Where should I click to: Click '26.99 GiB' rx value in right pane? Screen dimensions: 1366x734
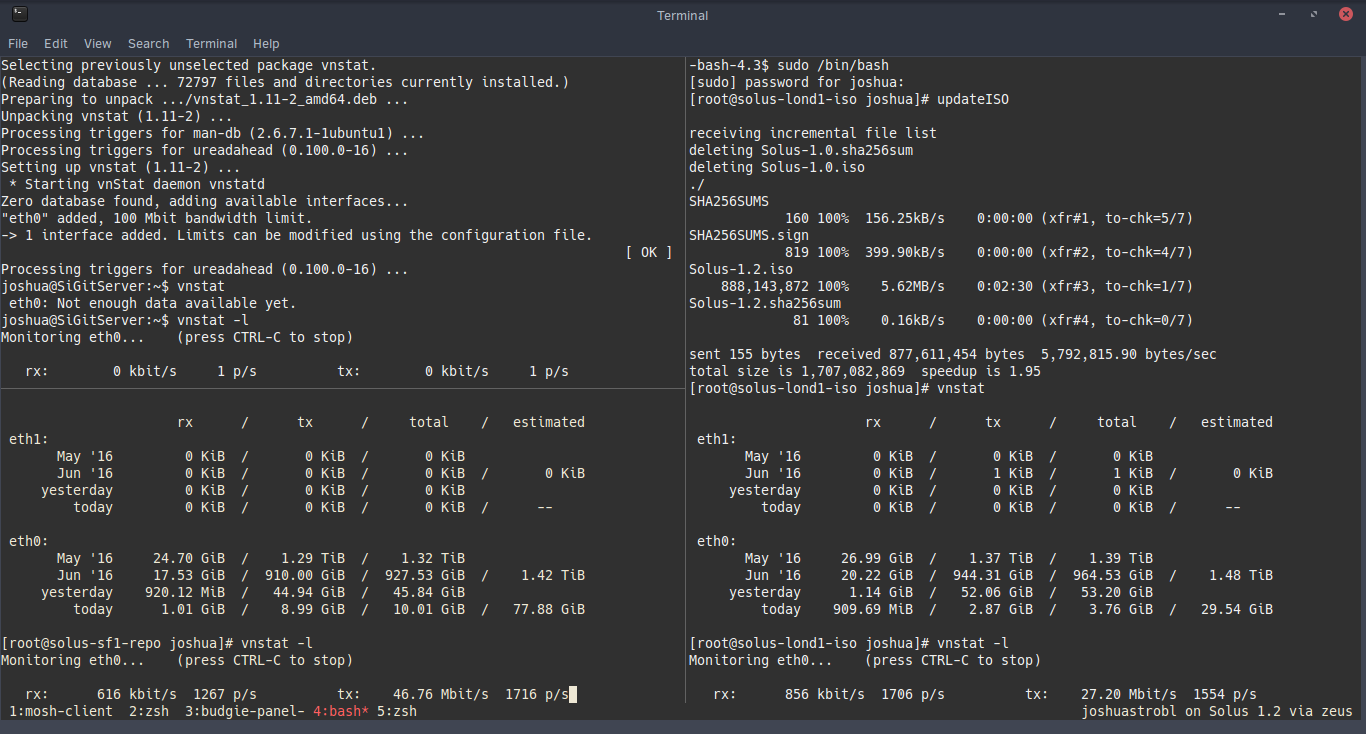coord(877,558)
